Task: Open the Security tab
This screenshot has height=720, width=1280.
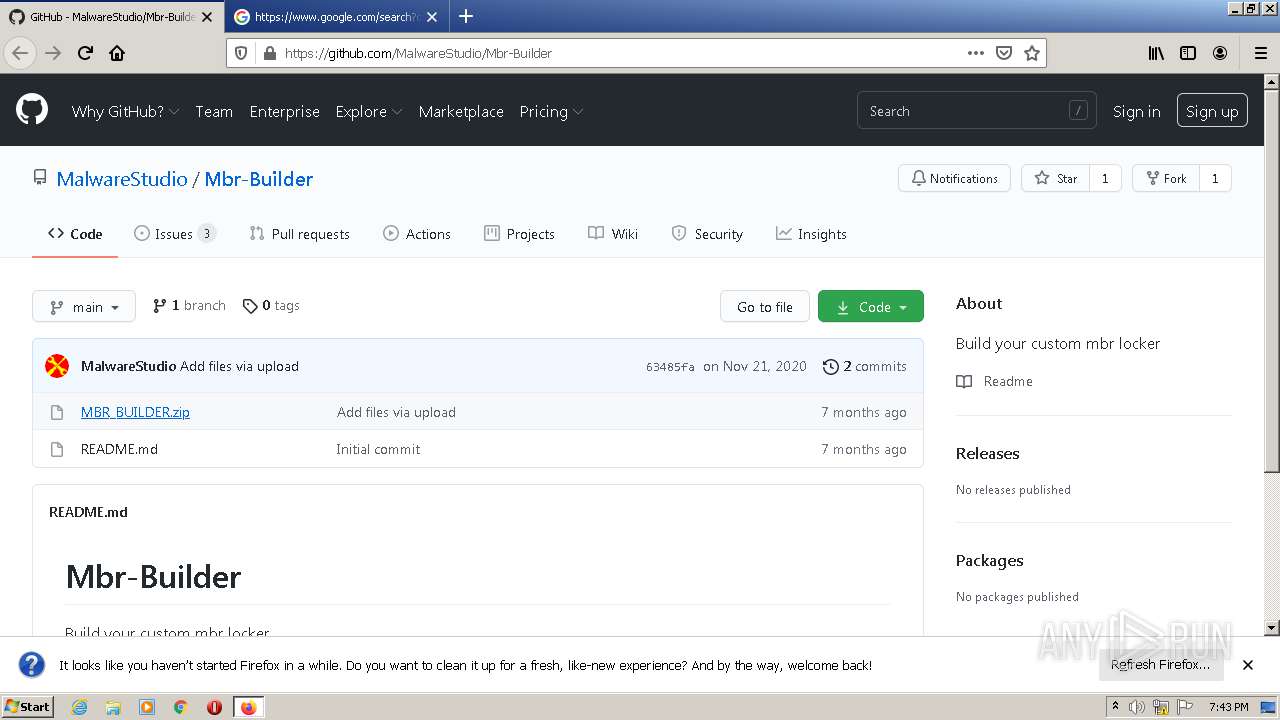Action: 707,234
